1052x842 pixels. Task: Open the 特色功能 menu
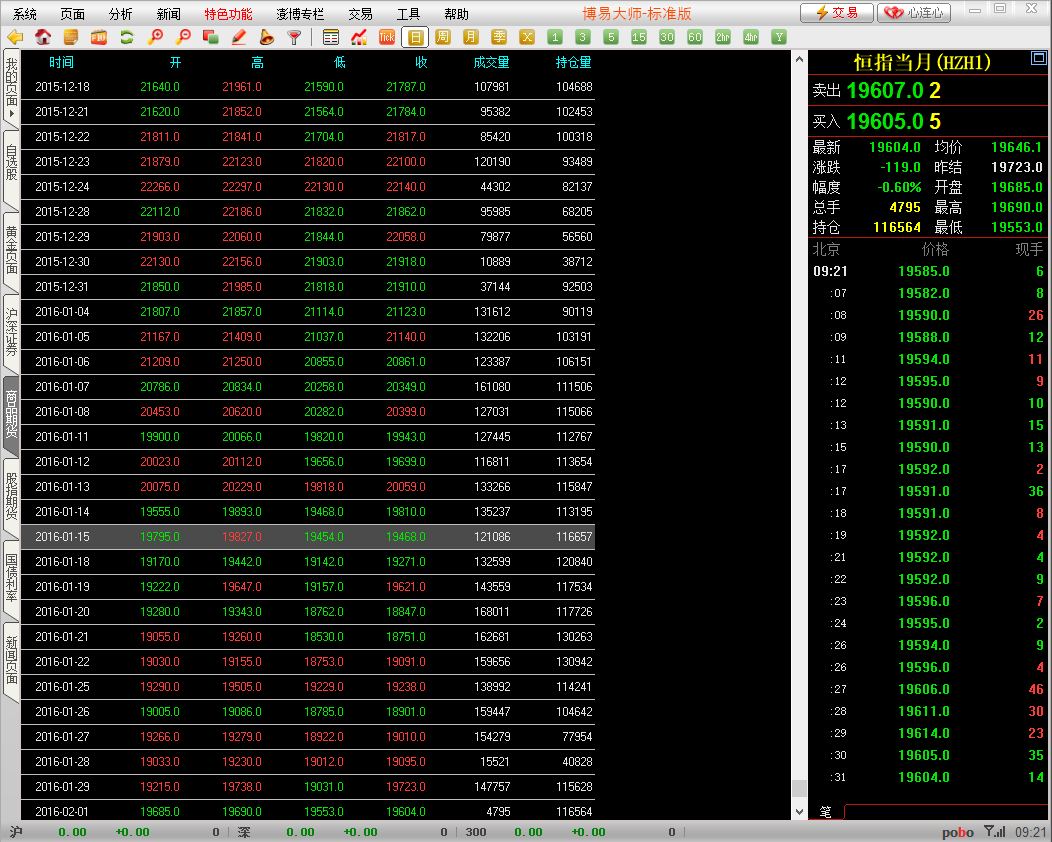coord(228,14)
